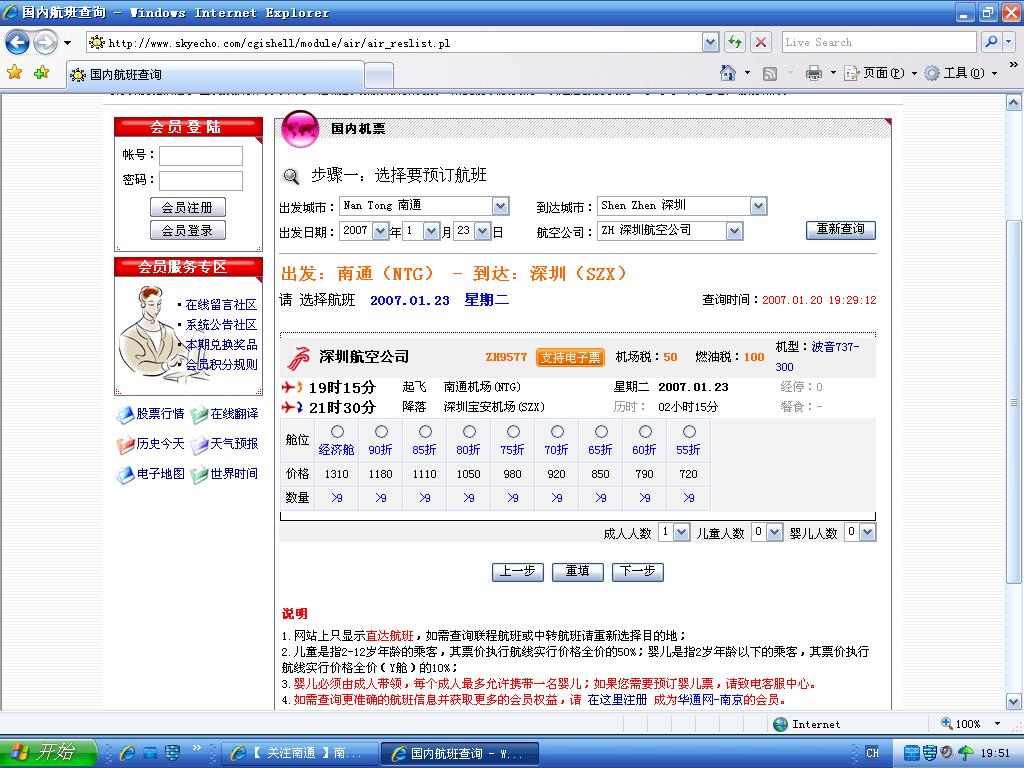
Task: Open the Home page icon
Action: (x=729, y=73)
